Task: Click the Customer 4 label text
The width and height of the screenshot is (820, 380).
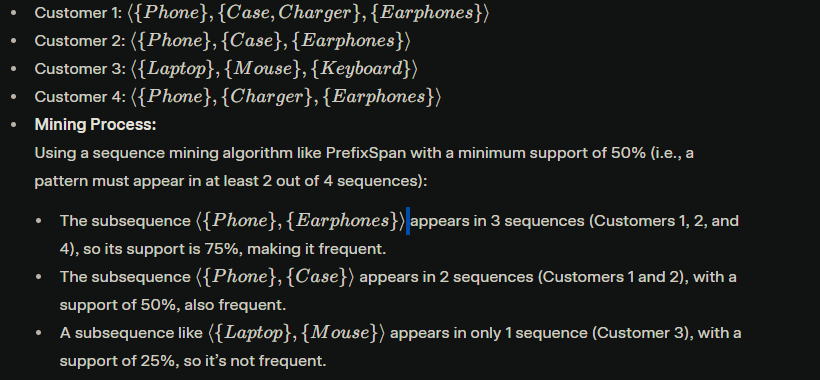Action: pos(80,97)
